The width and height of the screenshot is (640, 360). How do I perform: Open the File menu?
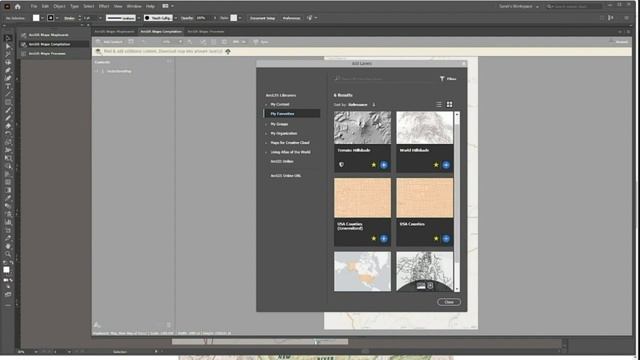click(34, 7)
